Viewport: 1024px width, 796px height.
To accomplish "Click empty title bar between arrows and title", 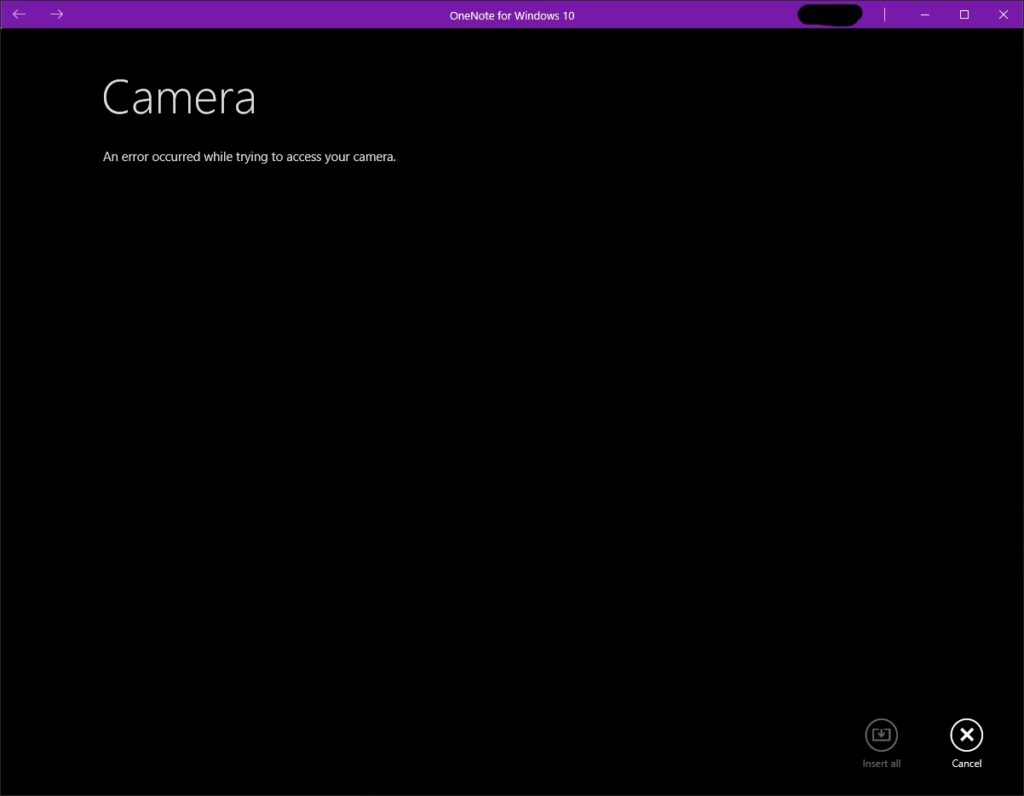I will click(x=250, y=14).
